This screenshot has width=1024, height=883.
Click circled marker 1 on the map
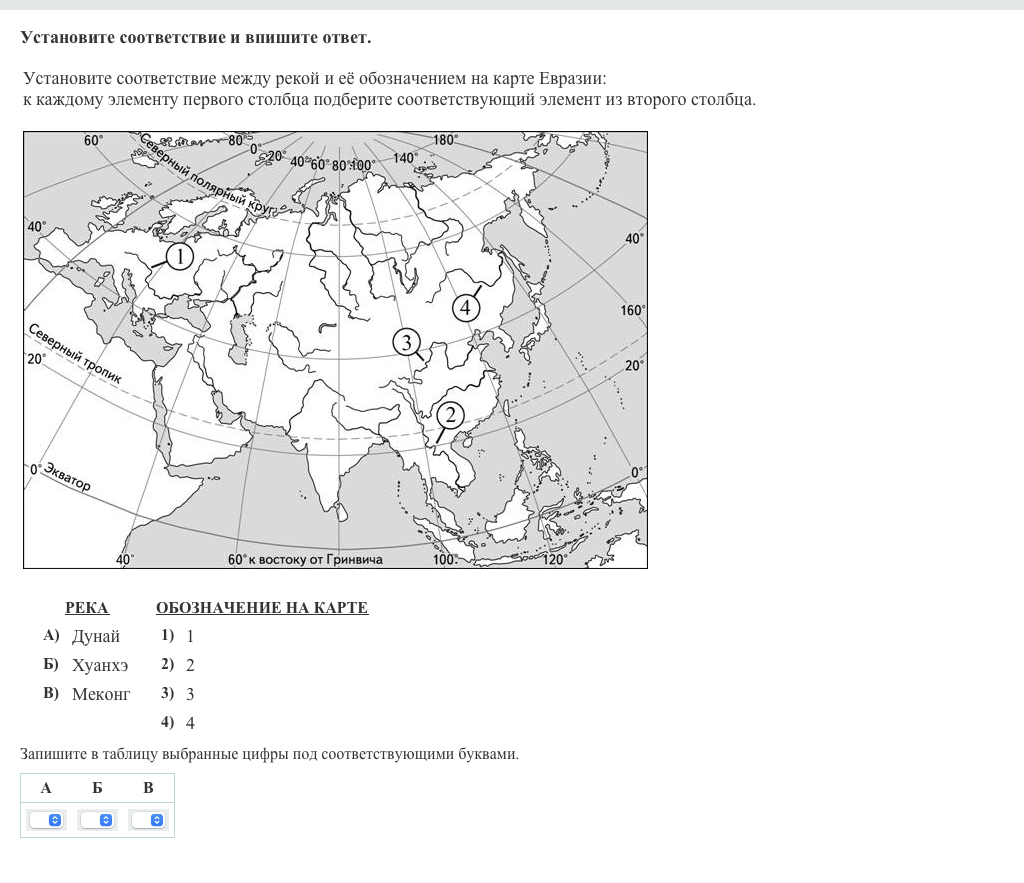click(178, 257)
